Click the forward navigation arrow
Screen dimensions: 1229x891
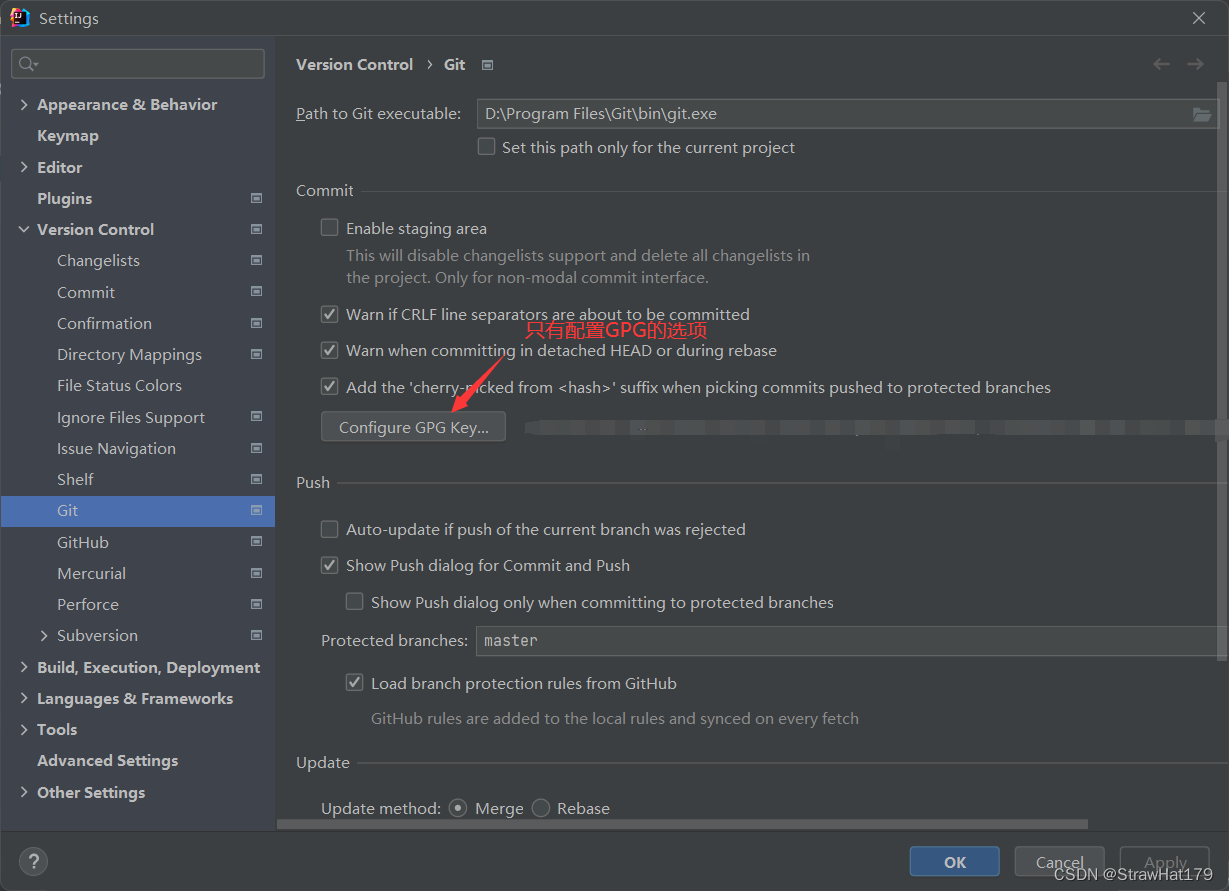[1195, 64]
